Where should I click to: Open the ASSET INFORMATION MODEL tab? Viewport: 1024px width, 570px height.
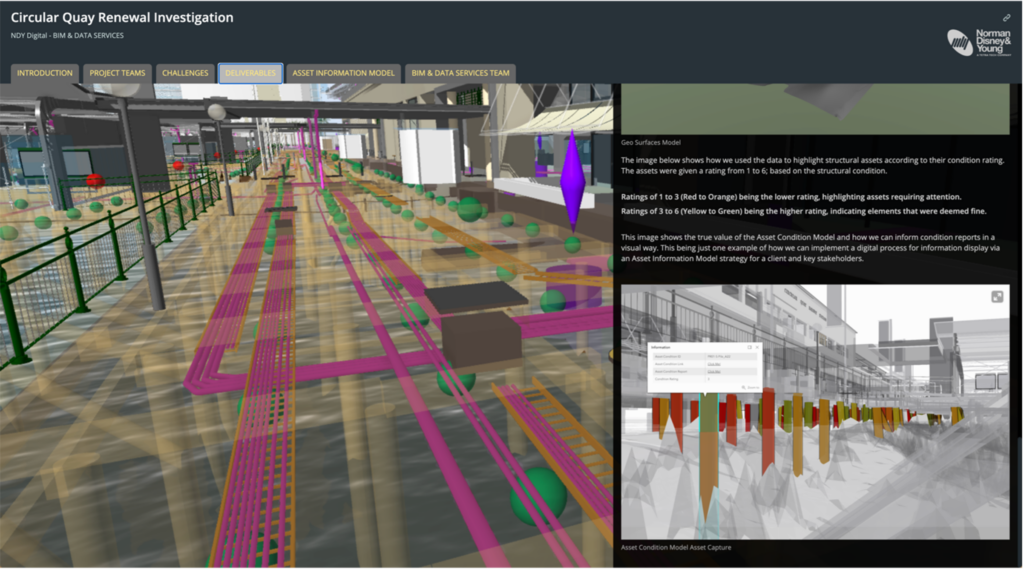(344, 73)
